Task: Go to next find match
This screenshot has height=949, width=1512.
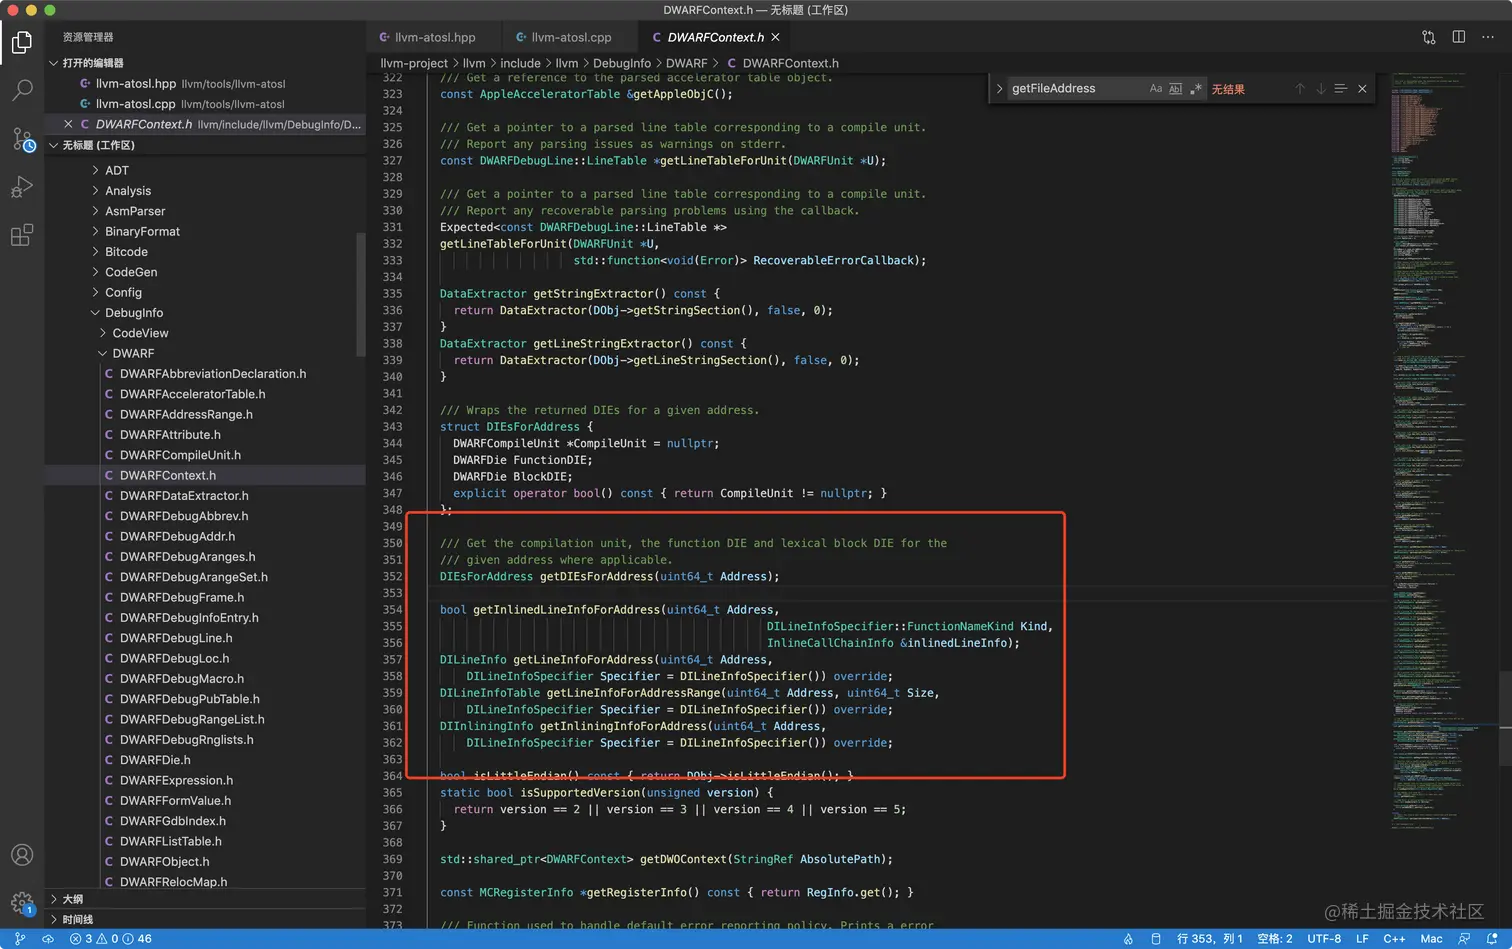Action: pos(1320,89)
